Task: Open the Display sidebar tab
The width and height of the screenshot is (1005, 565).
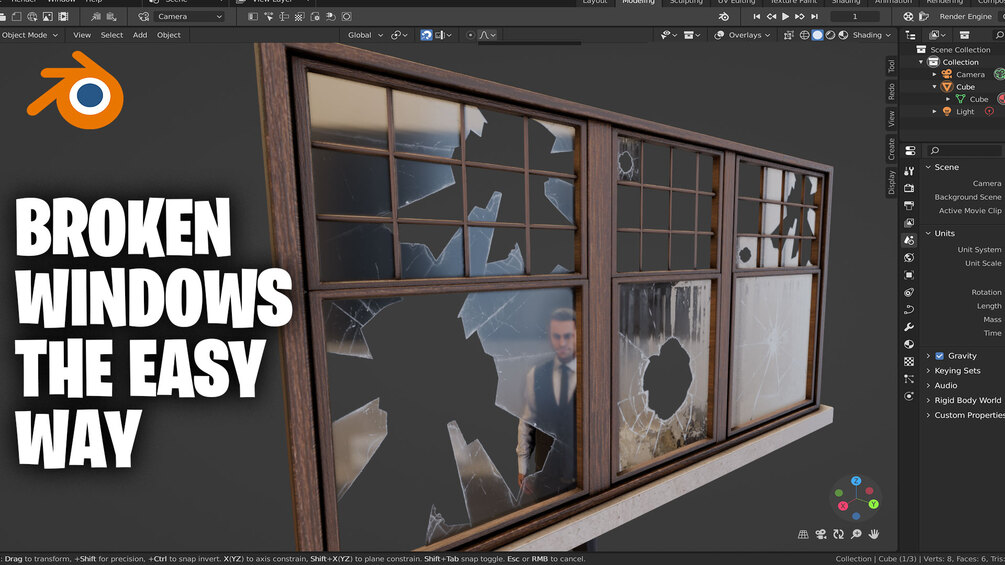Action: (891, 183)
